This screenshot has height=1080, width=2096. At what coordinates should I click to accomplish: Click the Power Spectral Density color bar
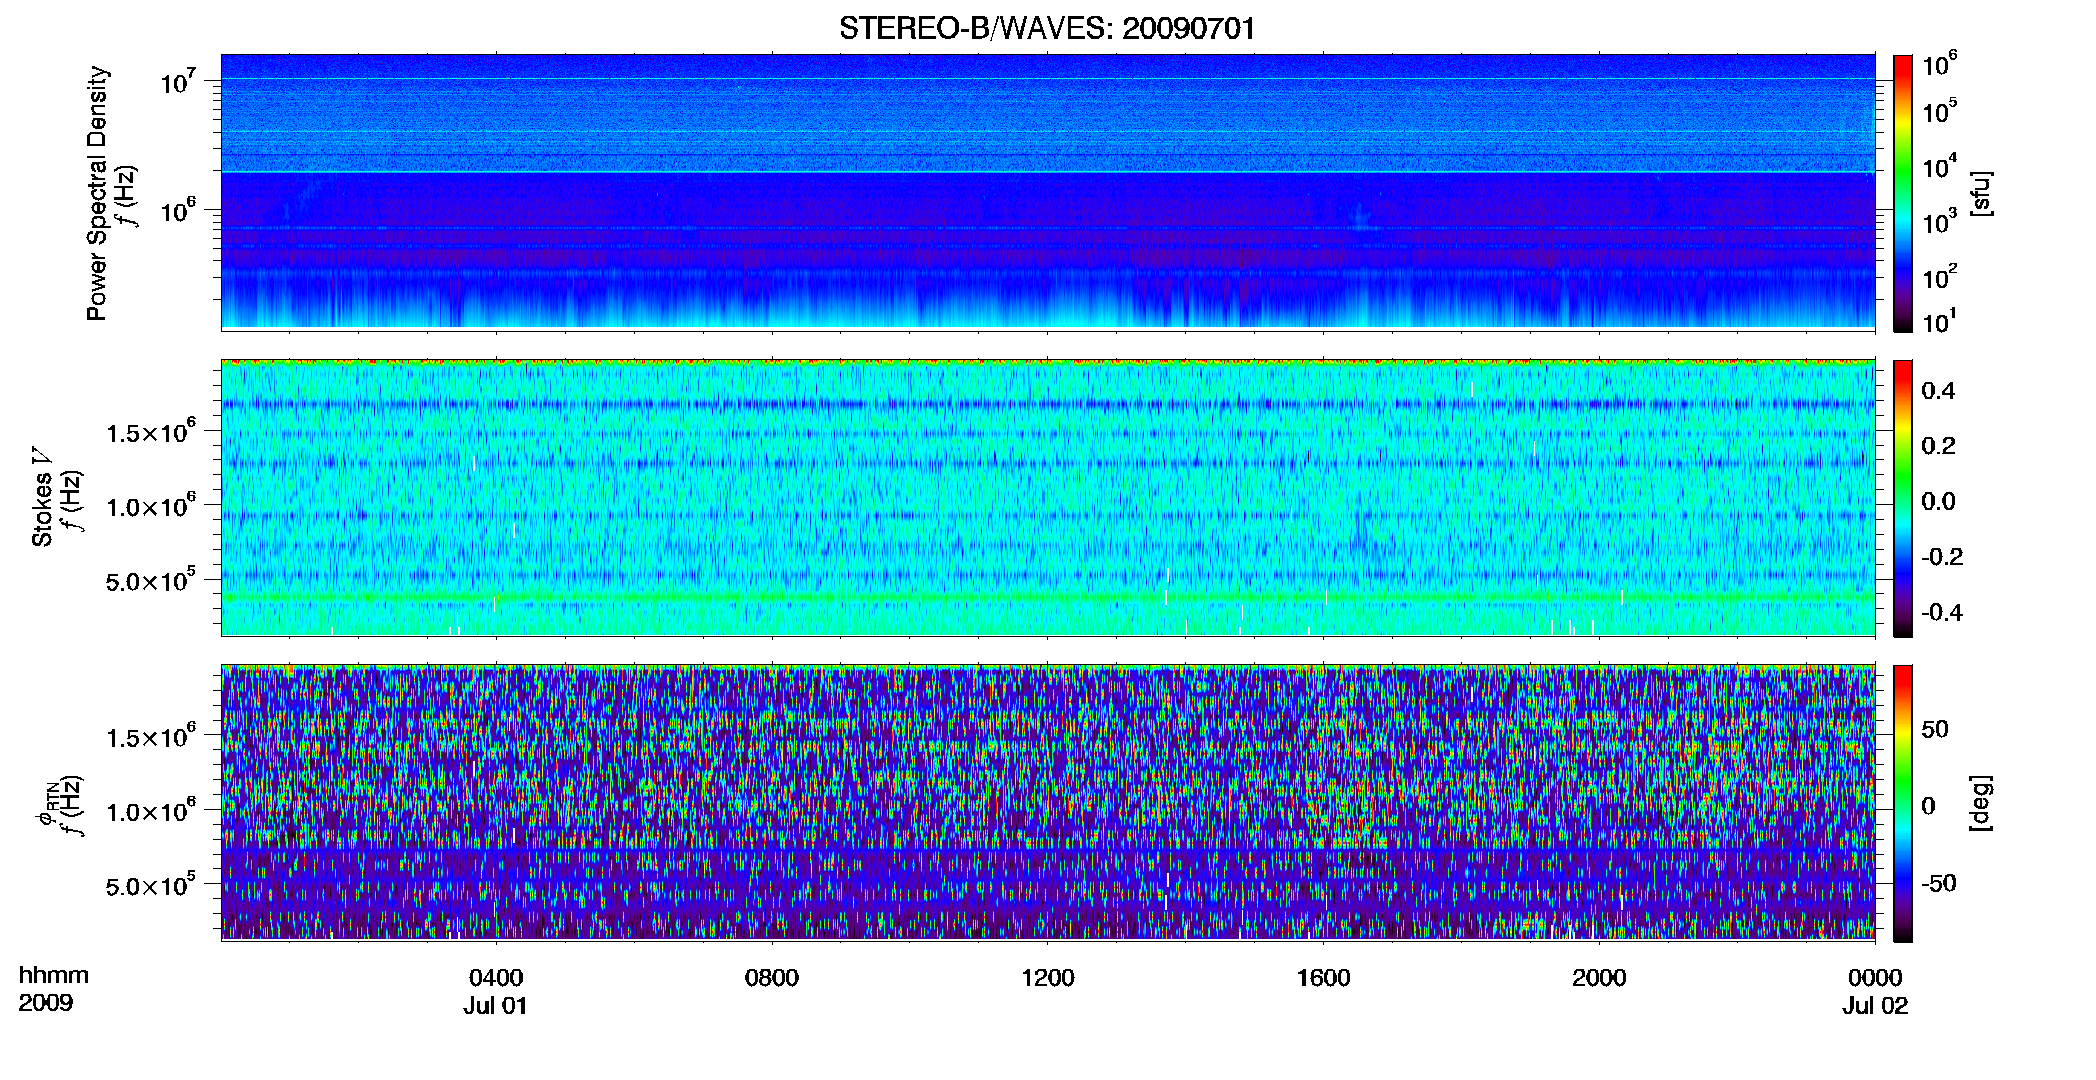click(x=1903, y=193)
